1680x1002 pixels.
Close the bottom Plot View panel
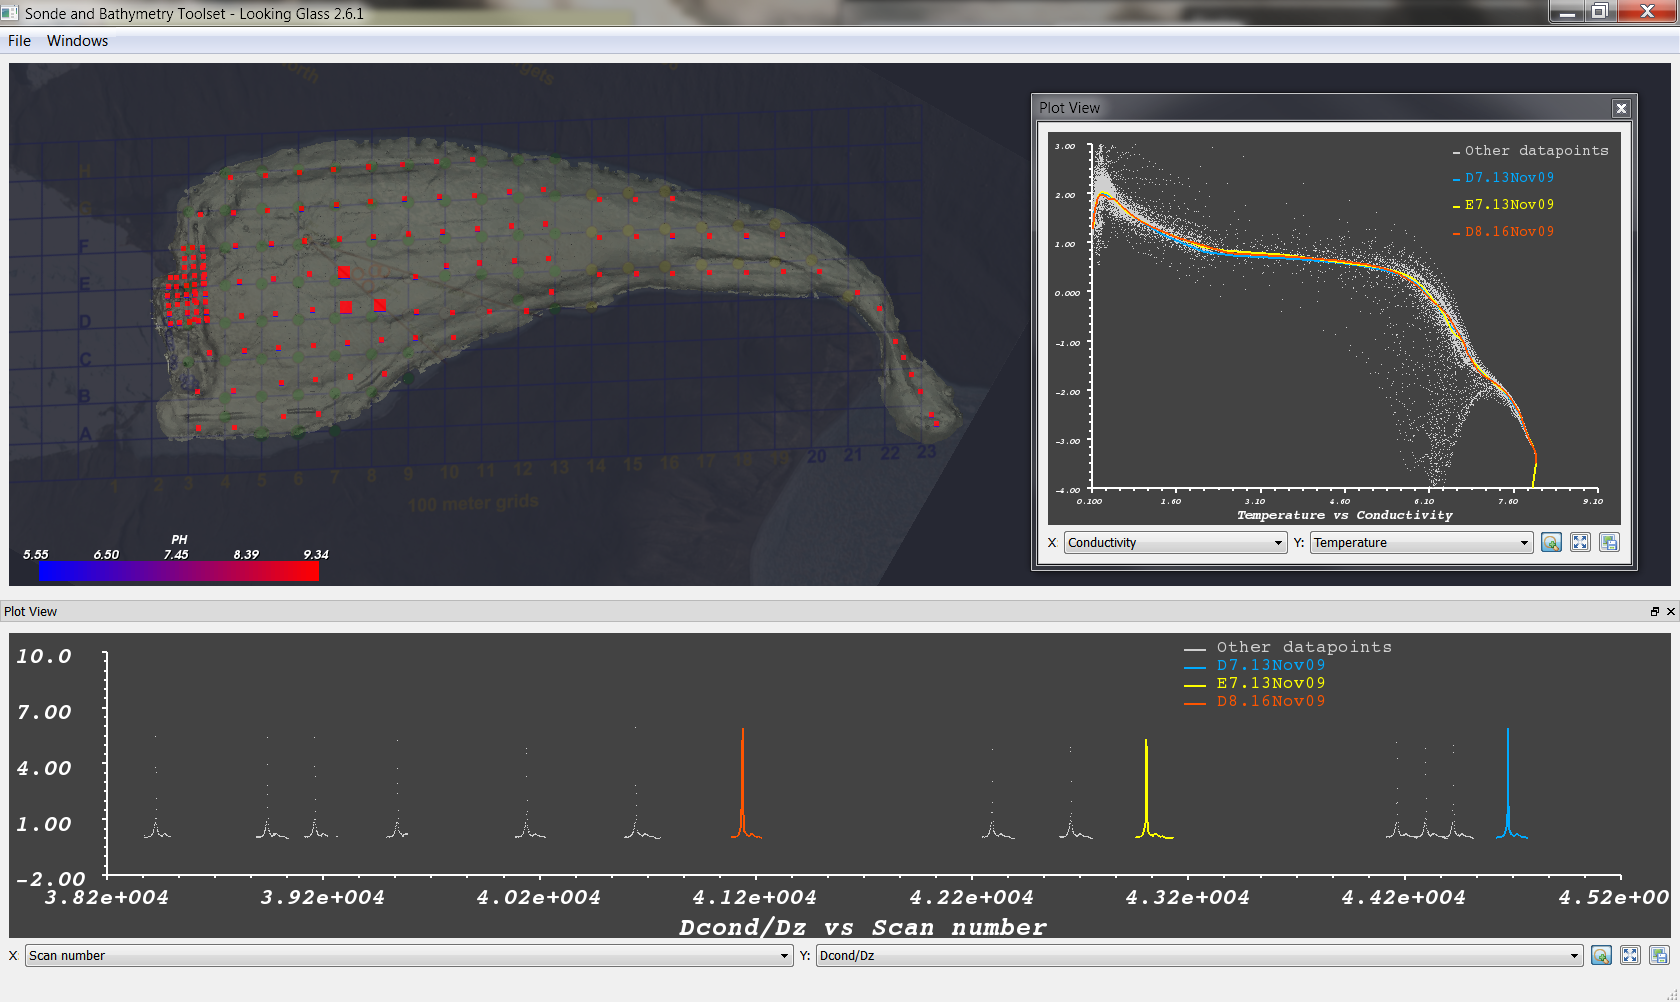[x=1670, y=611]
